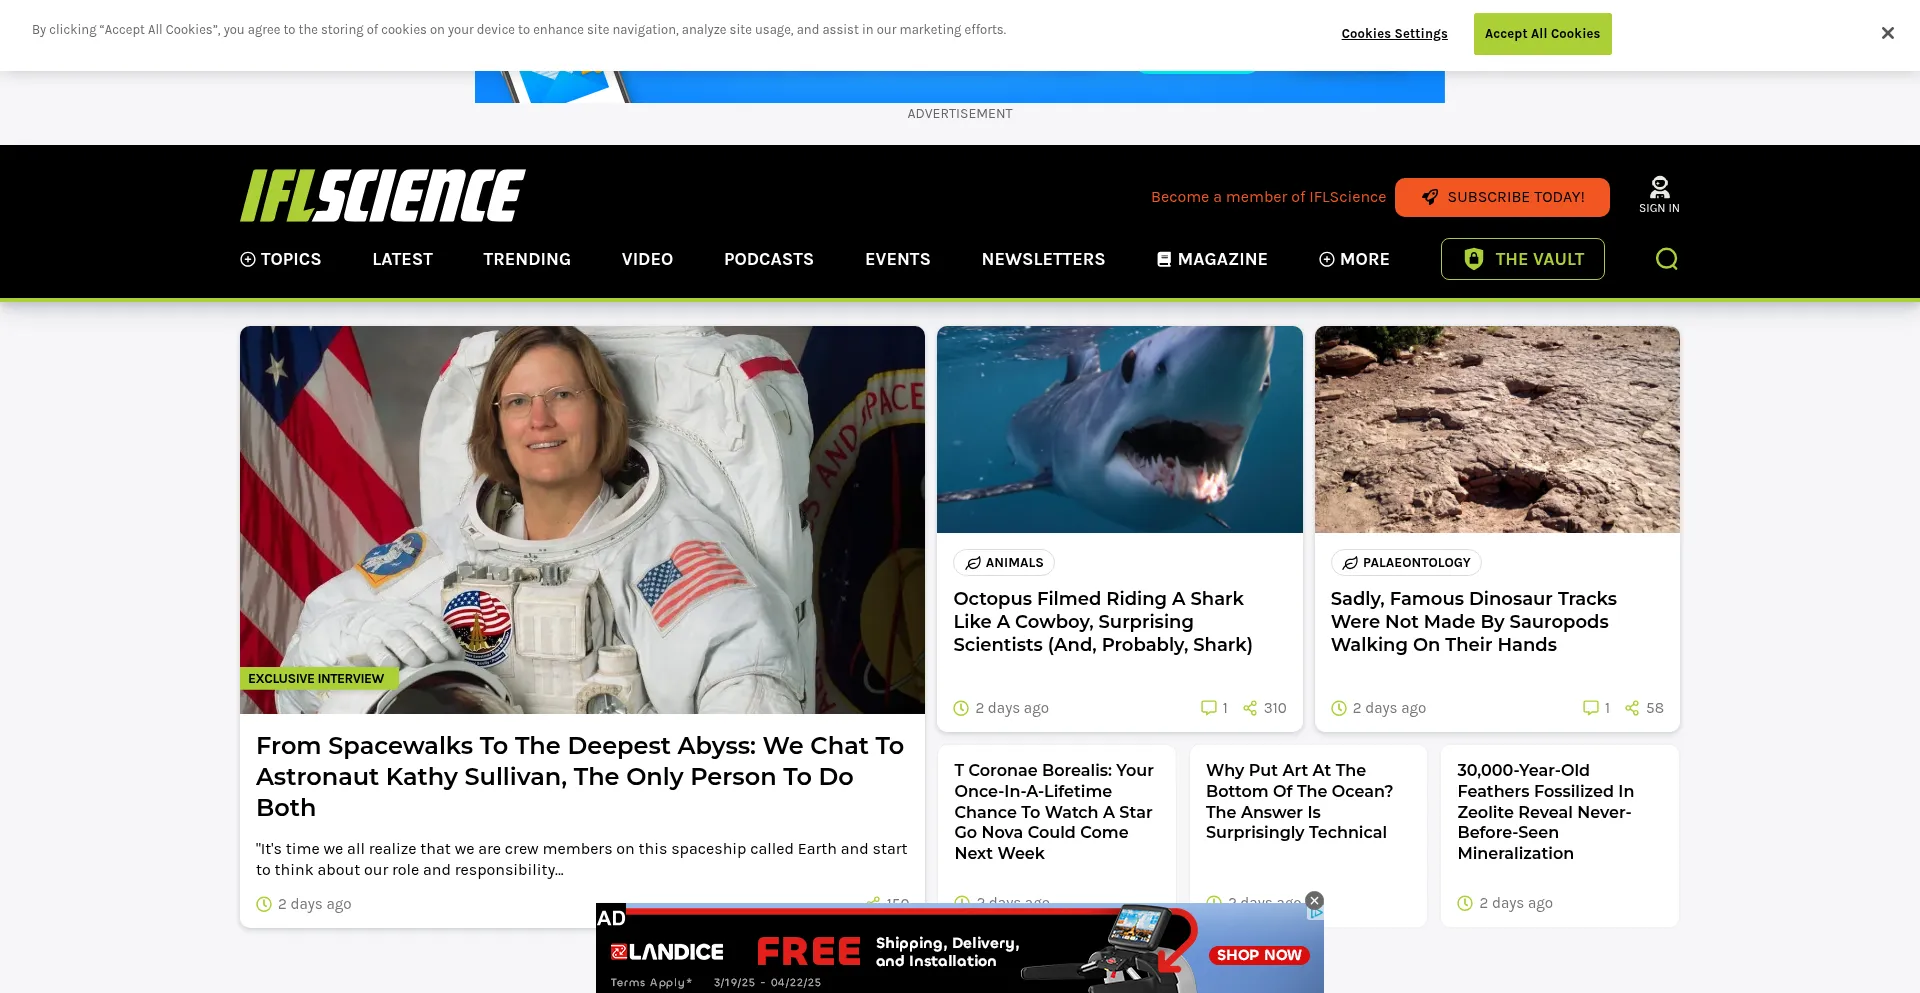Accept All Cookies

(1542, 34)
